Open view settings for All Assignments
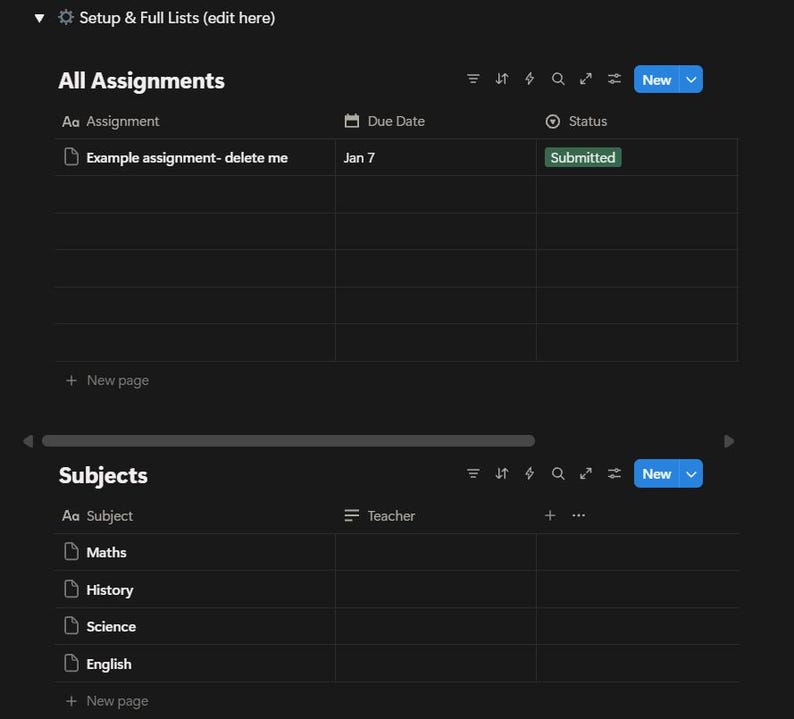794x719 pixels. pyautogui.click(x=614, y=79)
